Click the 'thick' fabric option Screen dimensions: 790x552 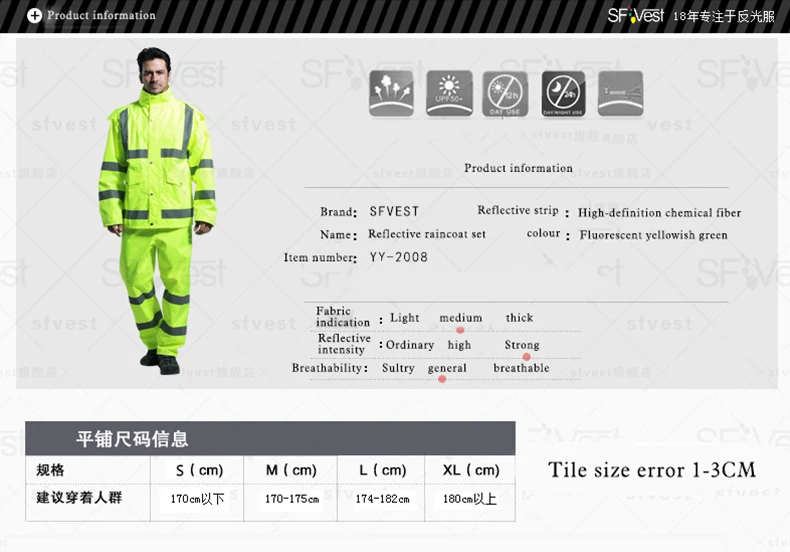pos(519,318)
